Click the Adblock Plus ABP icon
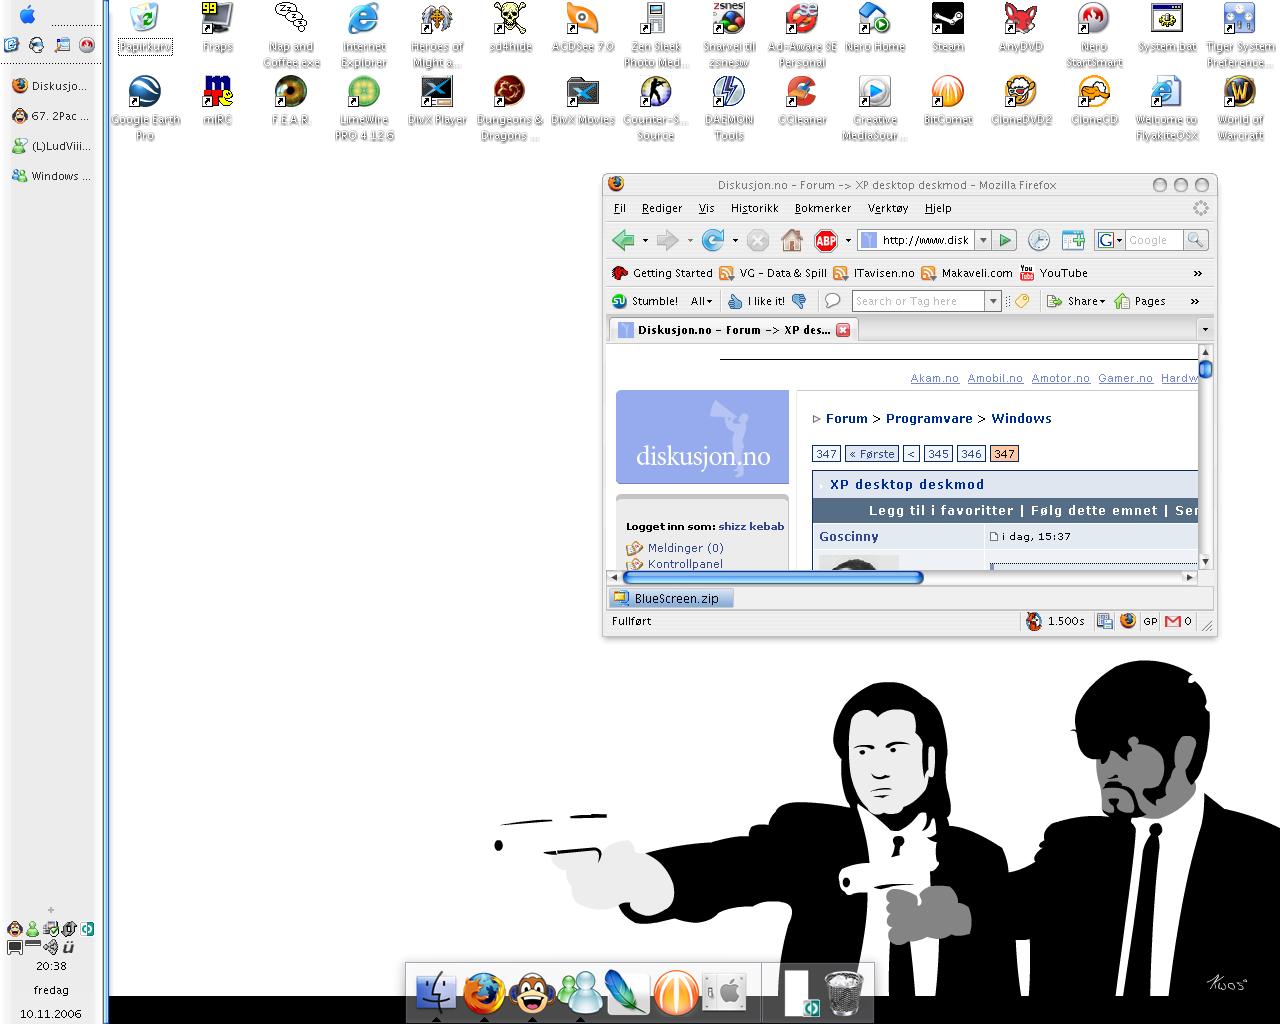The width and height of the screenshot is (1280, 1024). (826, 240)
